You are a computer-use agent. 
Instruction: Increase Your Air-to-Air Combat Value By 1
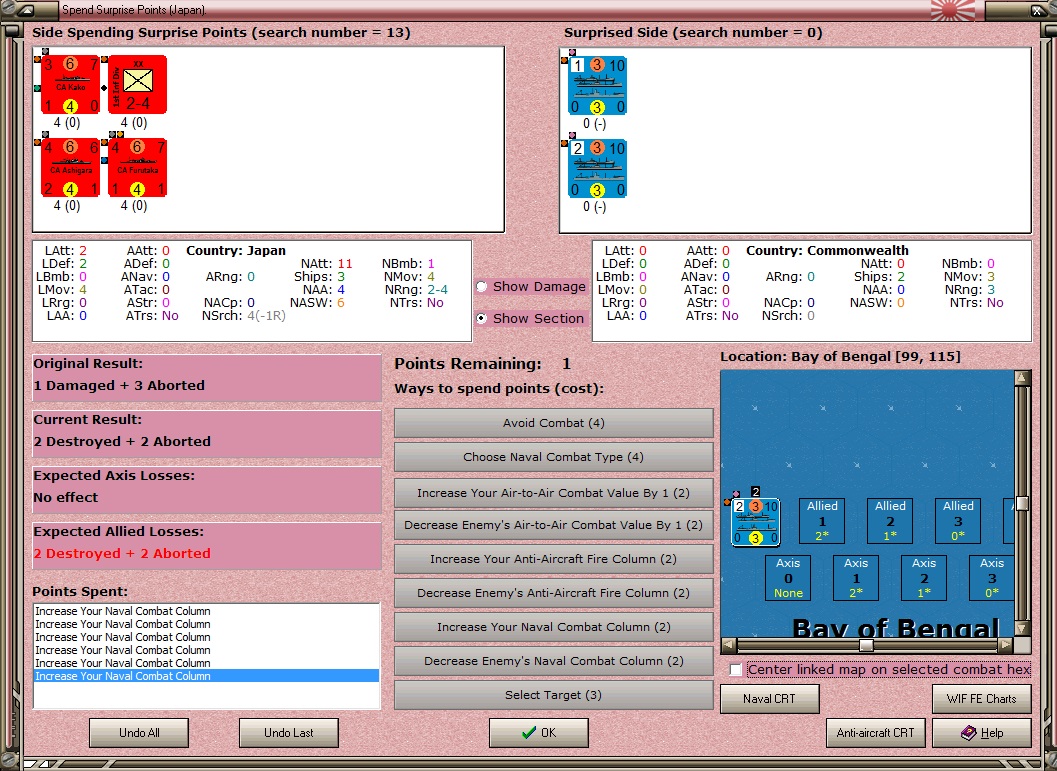(553, 493)
